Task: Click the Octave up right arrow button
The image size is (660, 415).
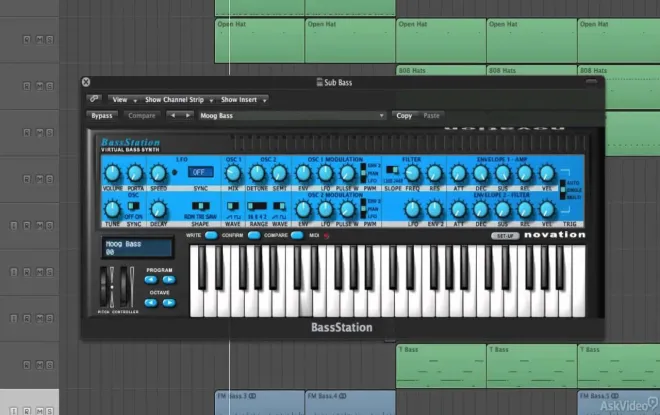Action: 169,302
